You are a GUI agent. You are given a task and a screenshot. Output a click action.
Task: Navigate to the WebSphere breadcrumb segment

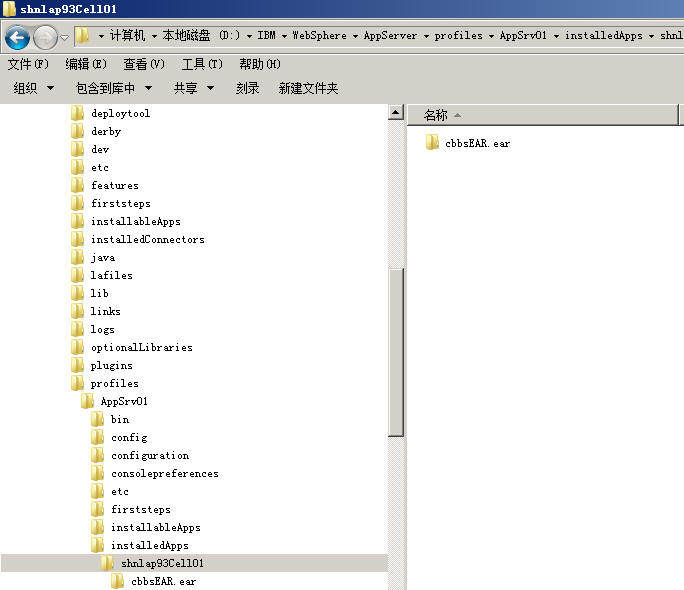coord(319,35)
